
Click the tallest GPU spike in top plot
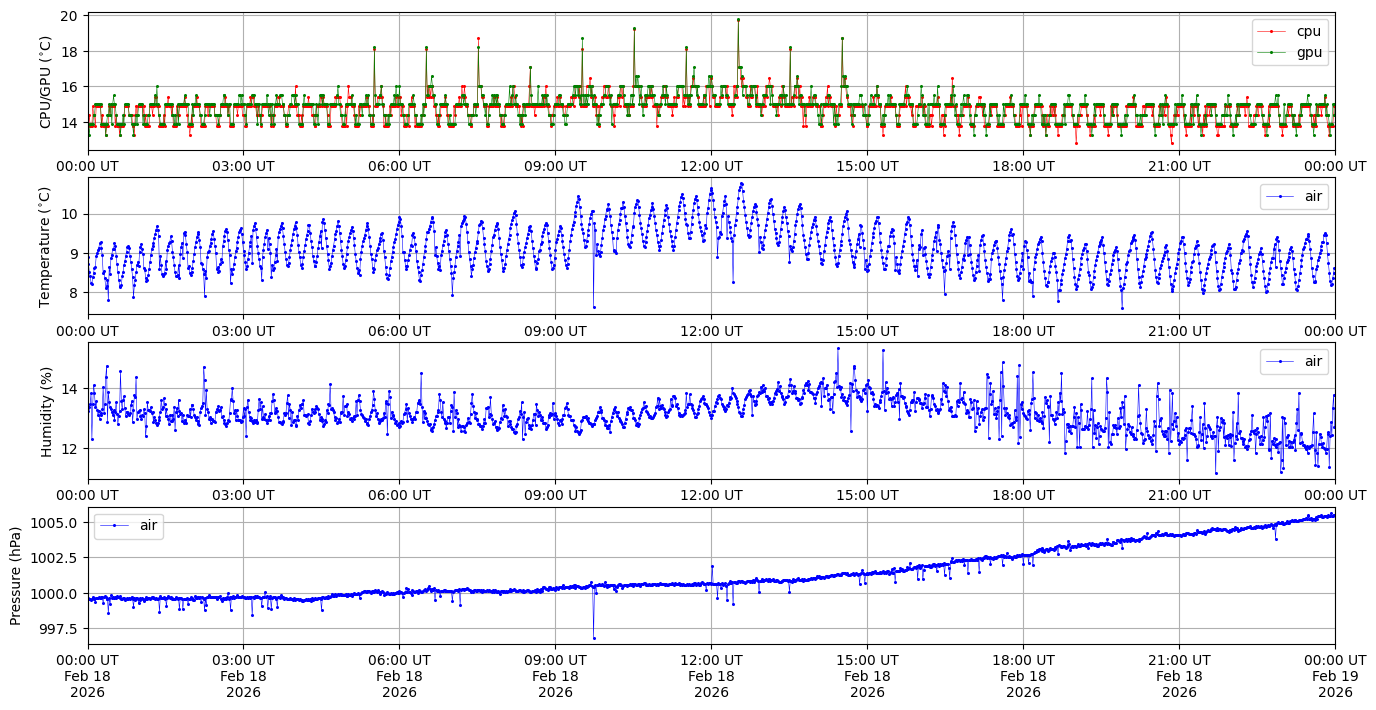click(738, 19)
